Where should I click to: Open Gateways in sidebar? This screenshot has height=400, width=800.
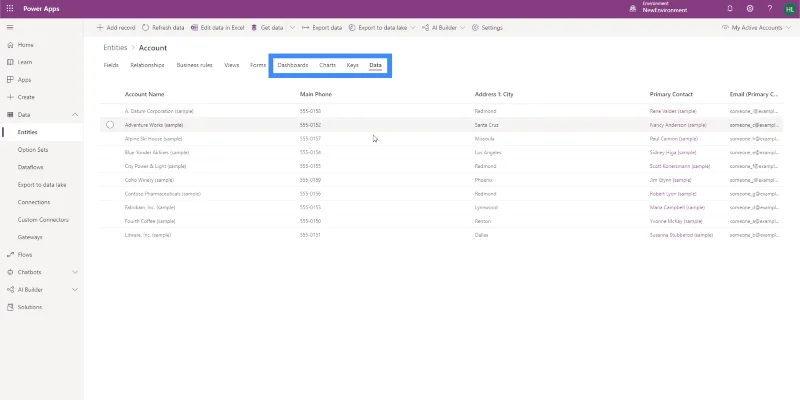(x=30, y=237)
